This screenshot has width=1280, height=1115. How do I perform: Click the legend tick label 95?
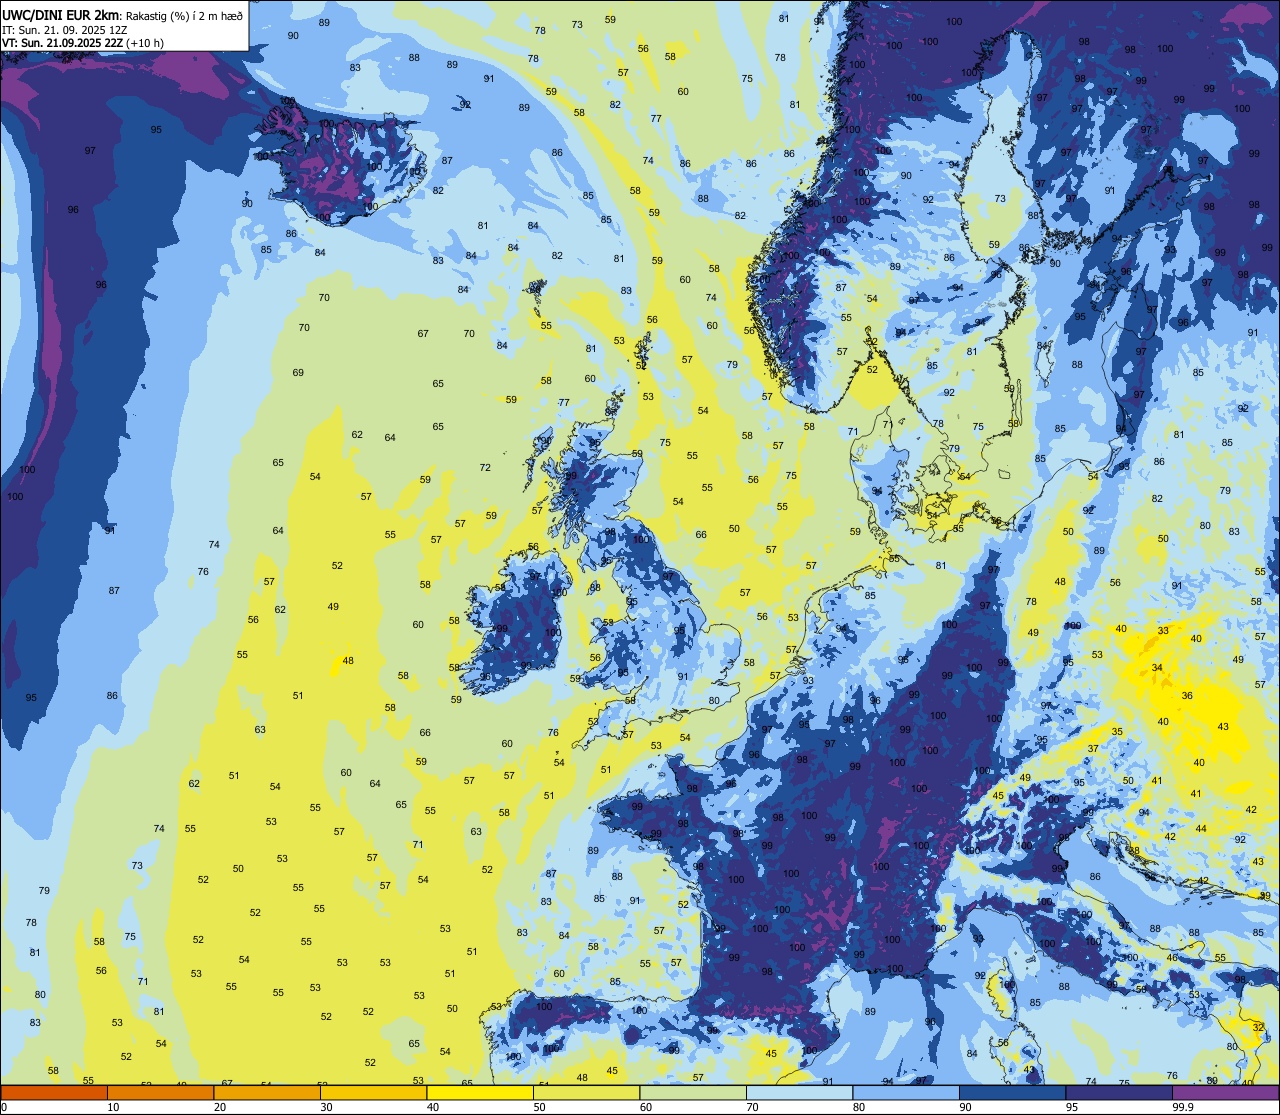point(1072,1107)
